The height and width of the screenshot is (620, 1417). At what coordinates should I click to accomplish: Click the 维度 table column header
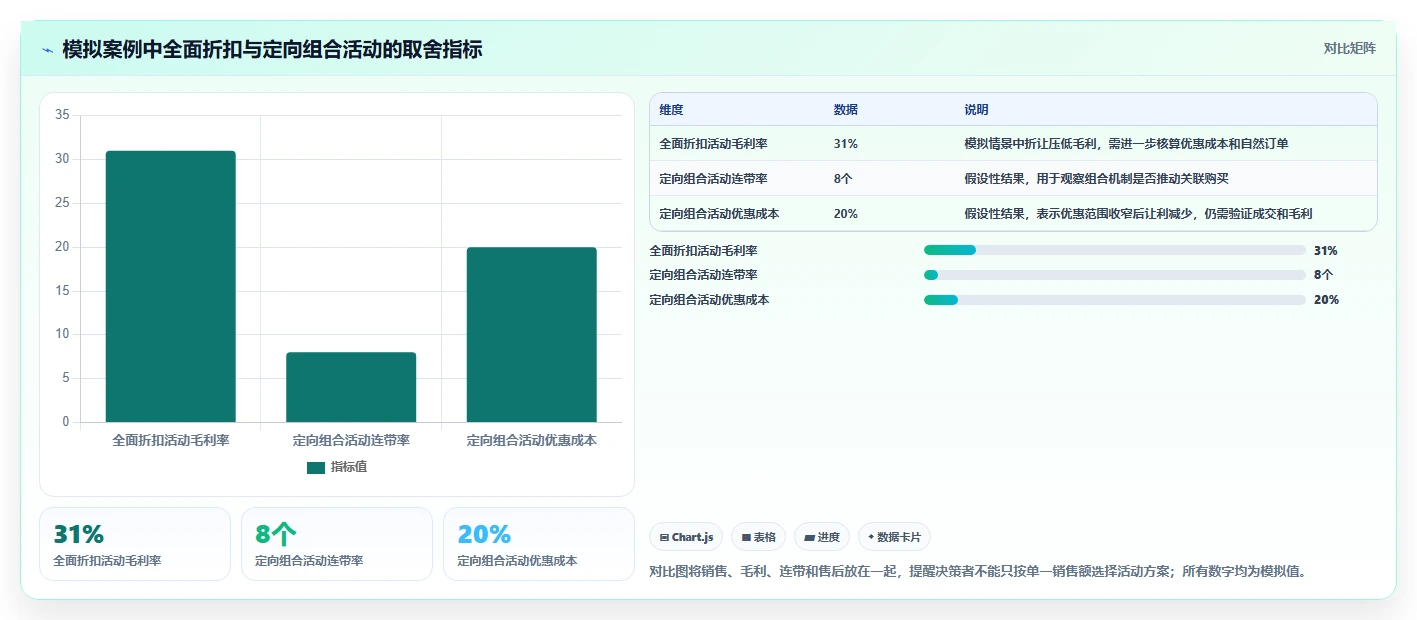pyautogui.click(x=671, y=110)
